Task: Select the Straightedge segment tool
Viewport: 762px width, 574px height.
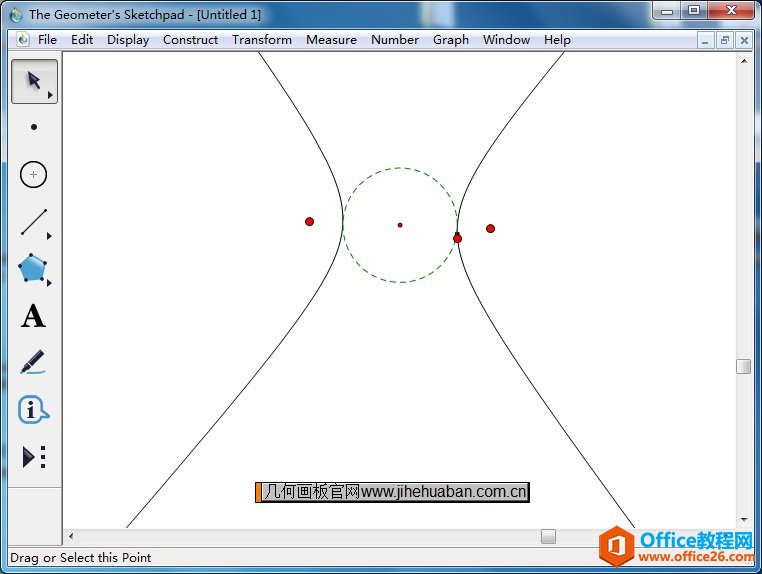Action: (x=34, y=222)
